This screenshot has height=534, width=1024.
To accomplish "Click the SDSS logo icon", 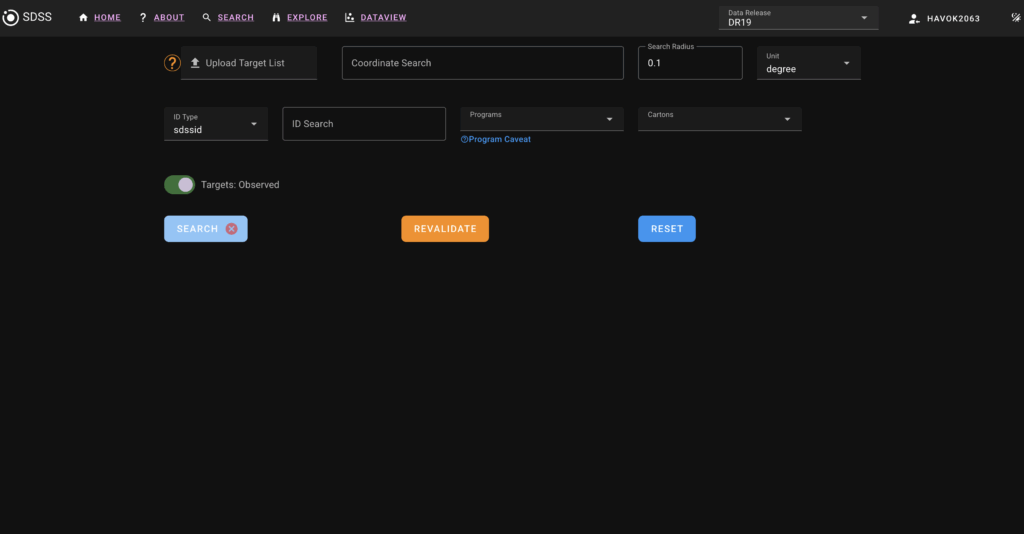I will (11, 18).
